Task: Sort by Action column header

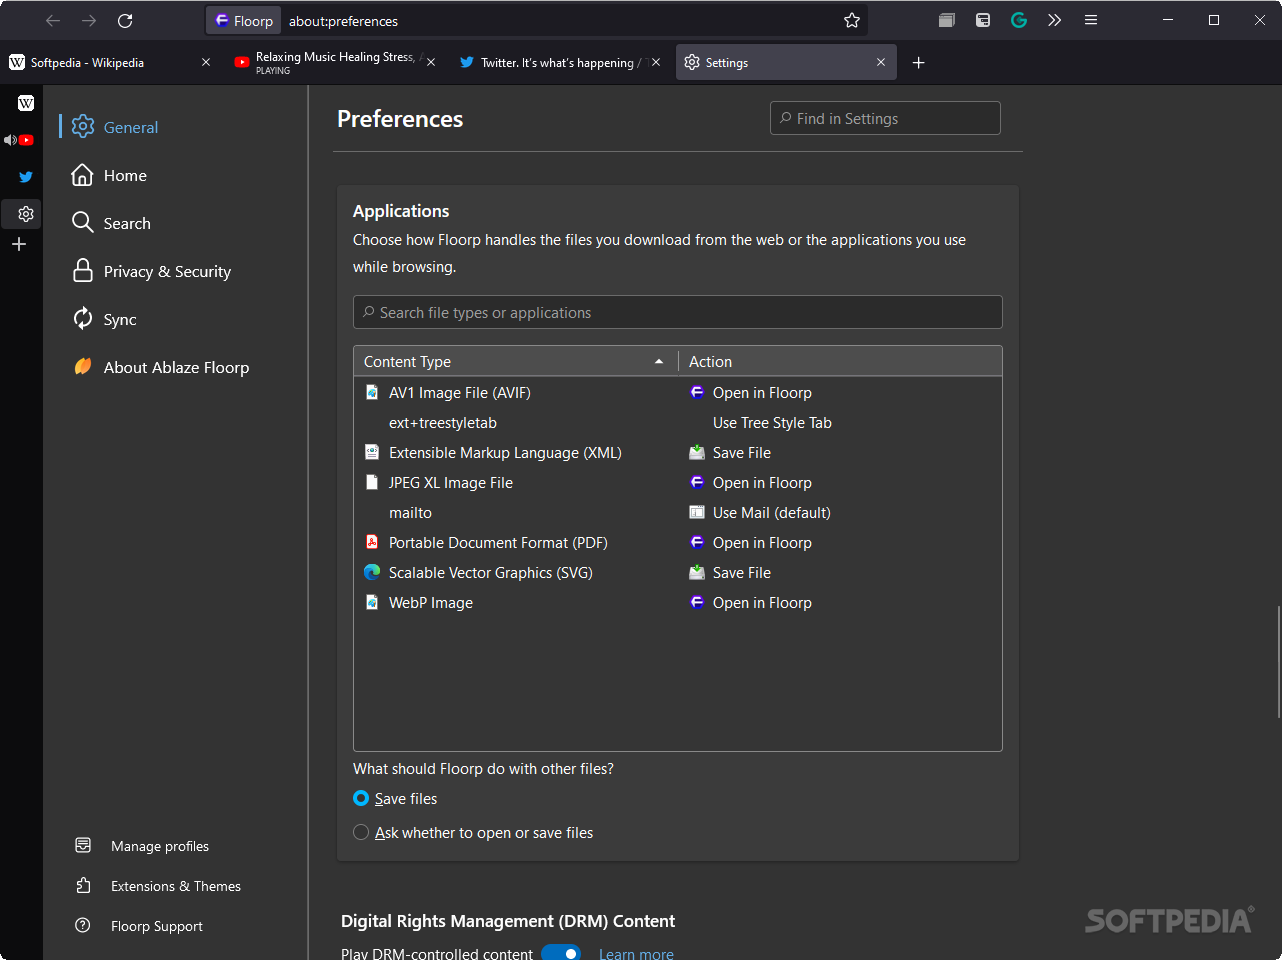Action: pos(840,361)
